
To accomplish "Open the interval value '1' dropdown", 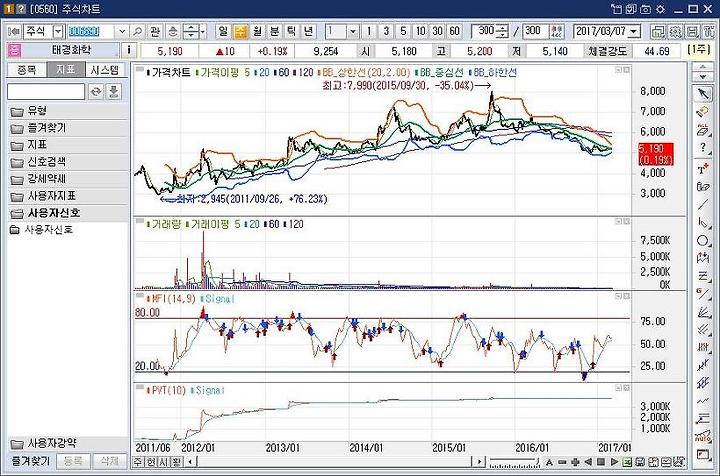I will (x=352, y=32).
